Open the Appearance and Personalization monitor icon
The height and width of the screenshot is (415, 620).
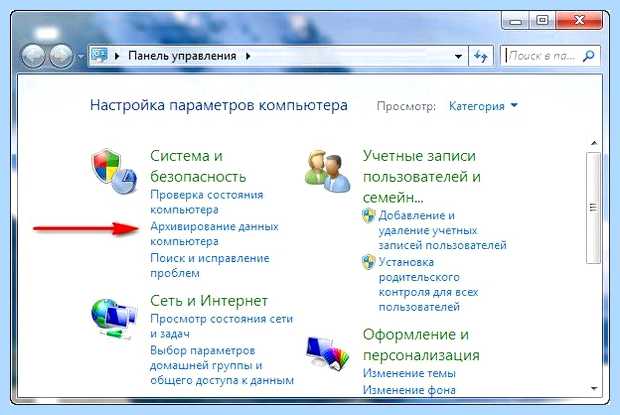[x=328, y=352]
